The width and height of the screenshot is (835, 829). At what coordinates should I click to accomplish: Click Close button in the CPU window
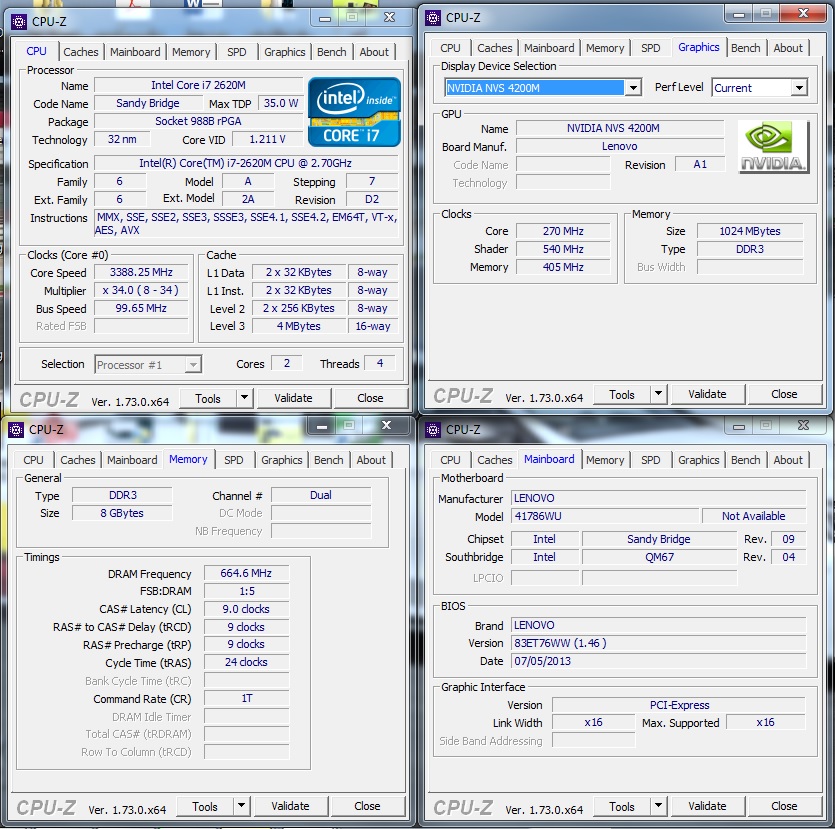370,398
